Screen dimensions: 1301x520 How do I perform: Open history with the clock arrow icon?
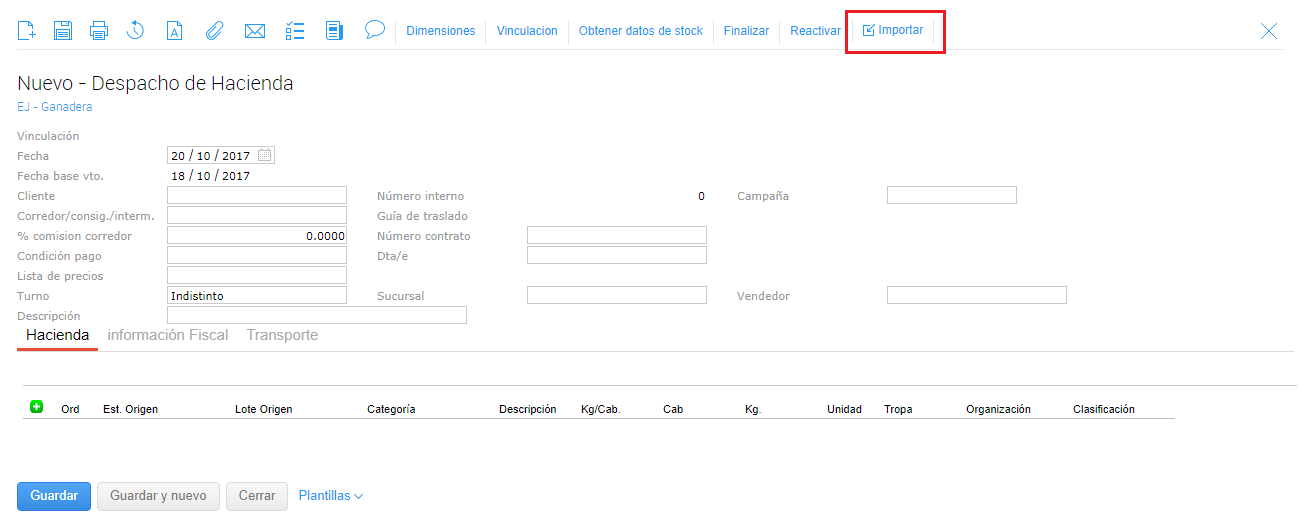pos(135,31)
